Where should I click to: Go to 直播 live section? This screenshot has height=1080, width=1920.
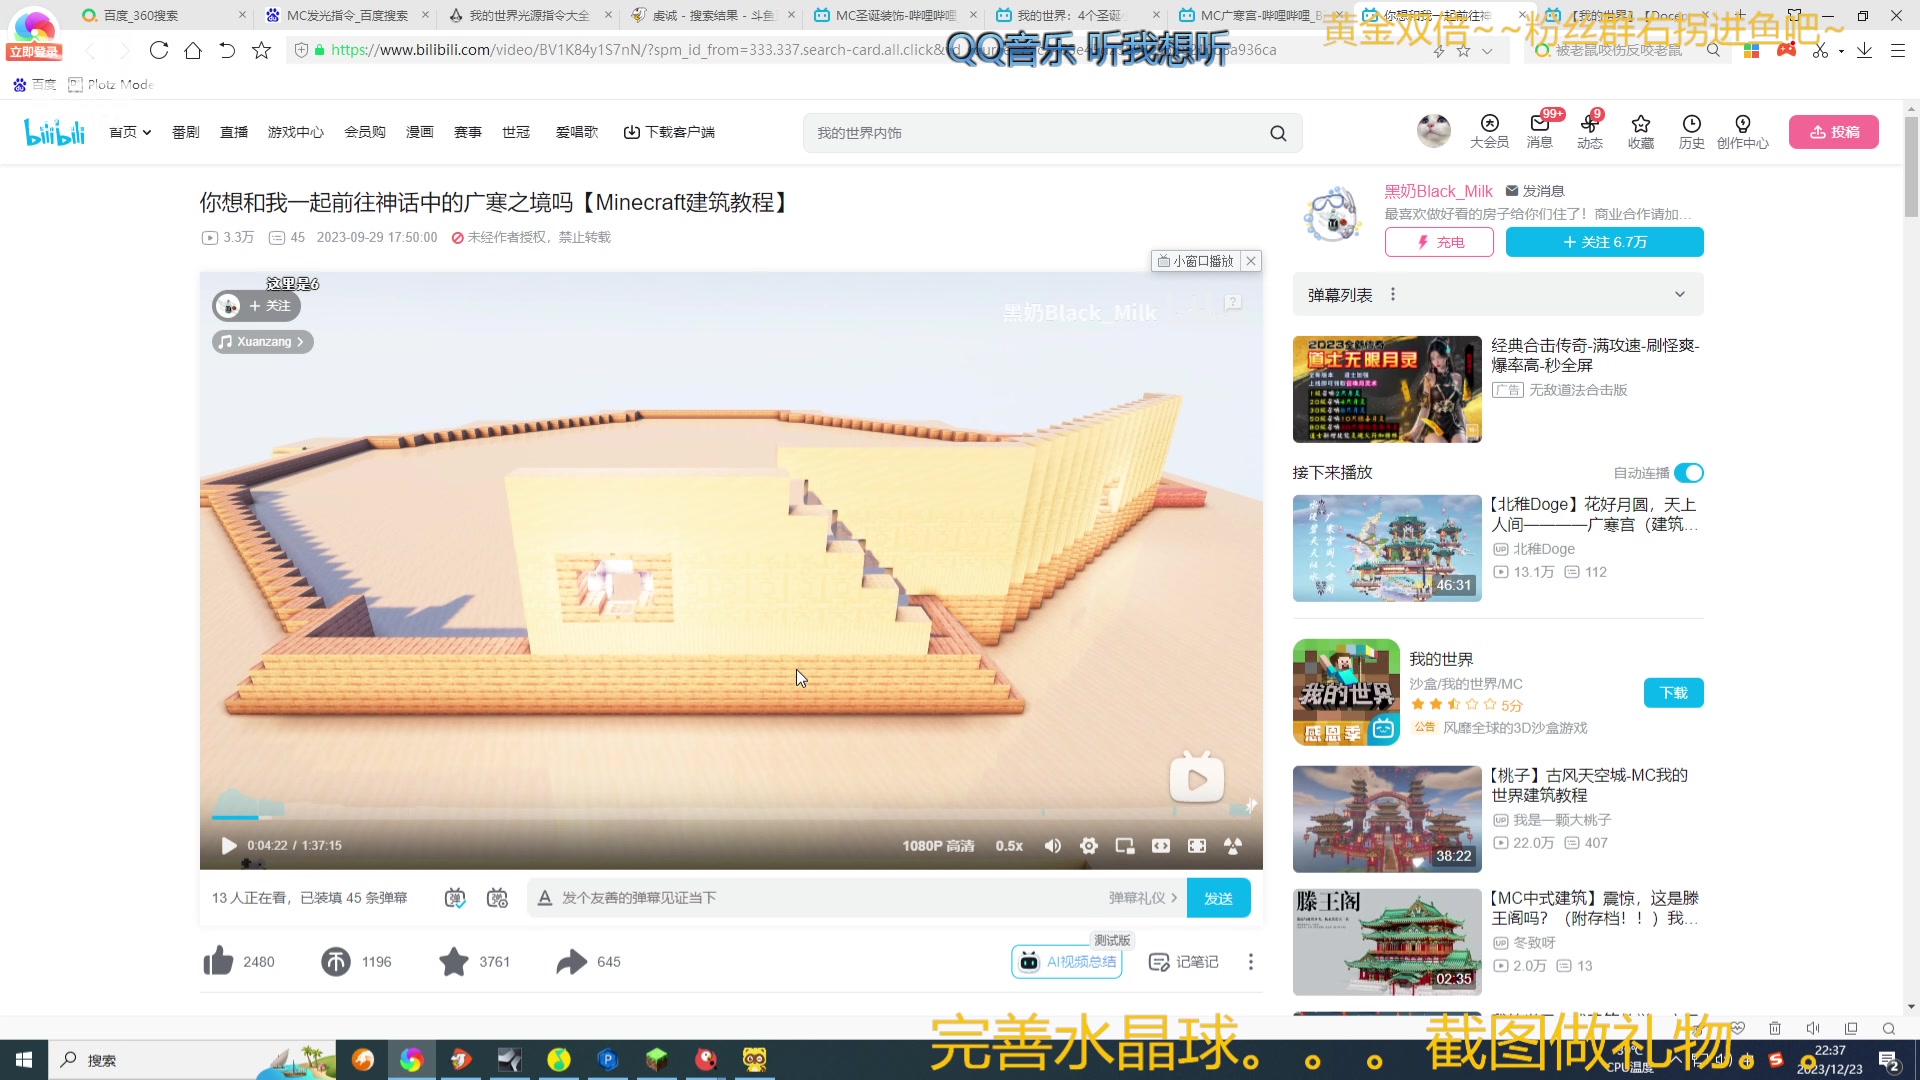click(234, 132)
